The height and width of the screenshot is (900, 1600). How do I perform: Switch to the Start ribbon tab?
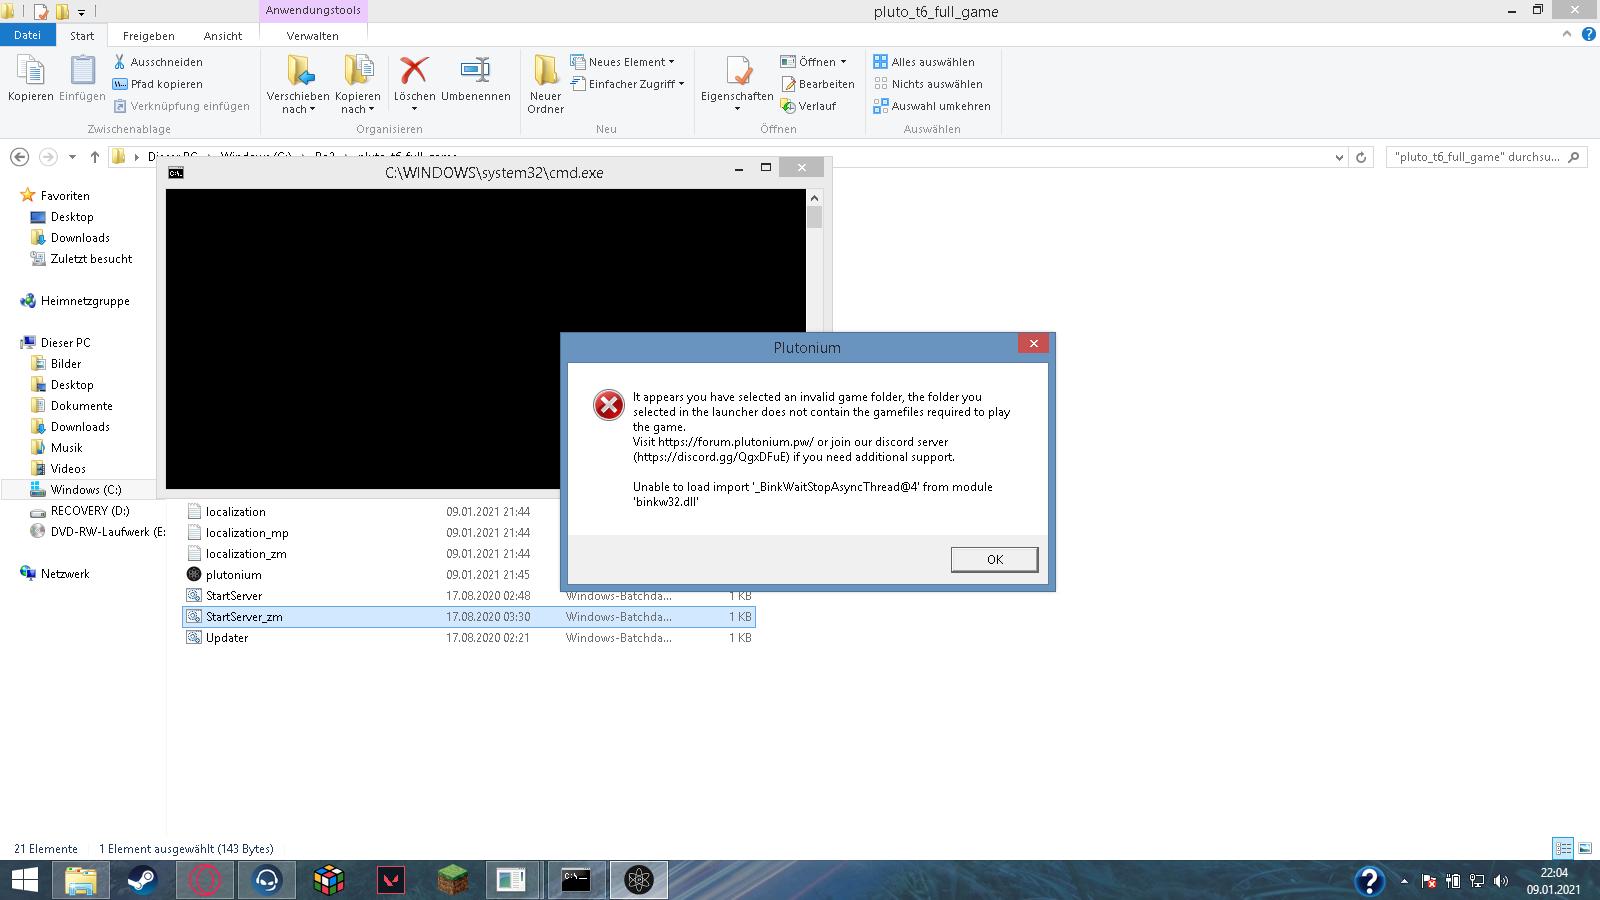82,35
